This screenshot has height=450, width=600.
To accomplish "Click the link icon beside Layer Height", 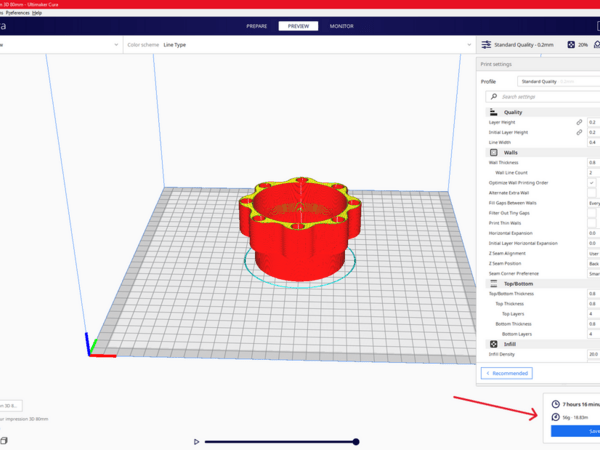I will point(578,122).
